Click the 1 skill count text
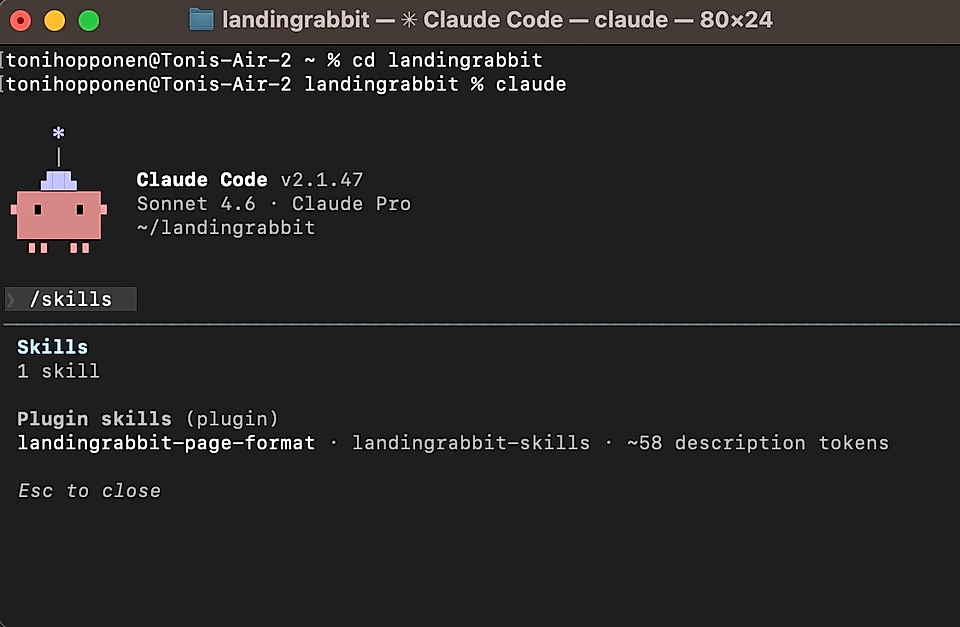Screen dimensions: 960x627 (x=57, y=370)
